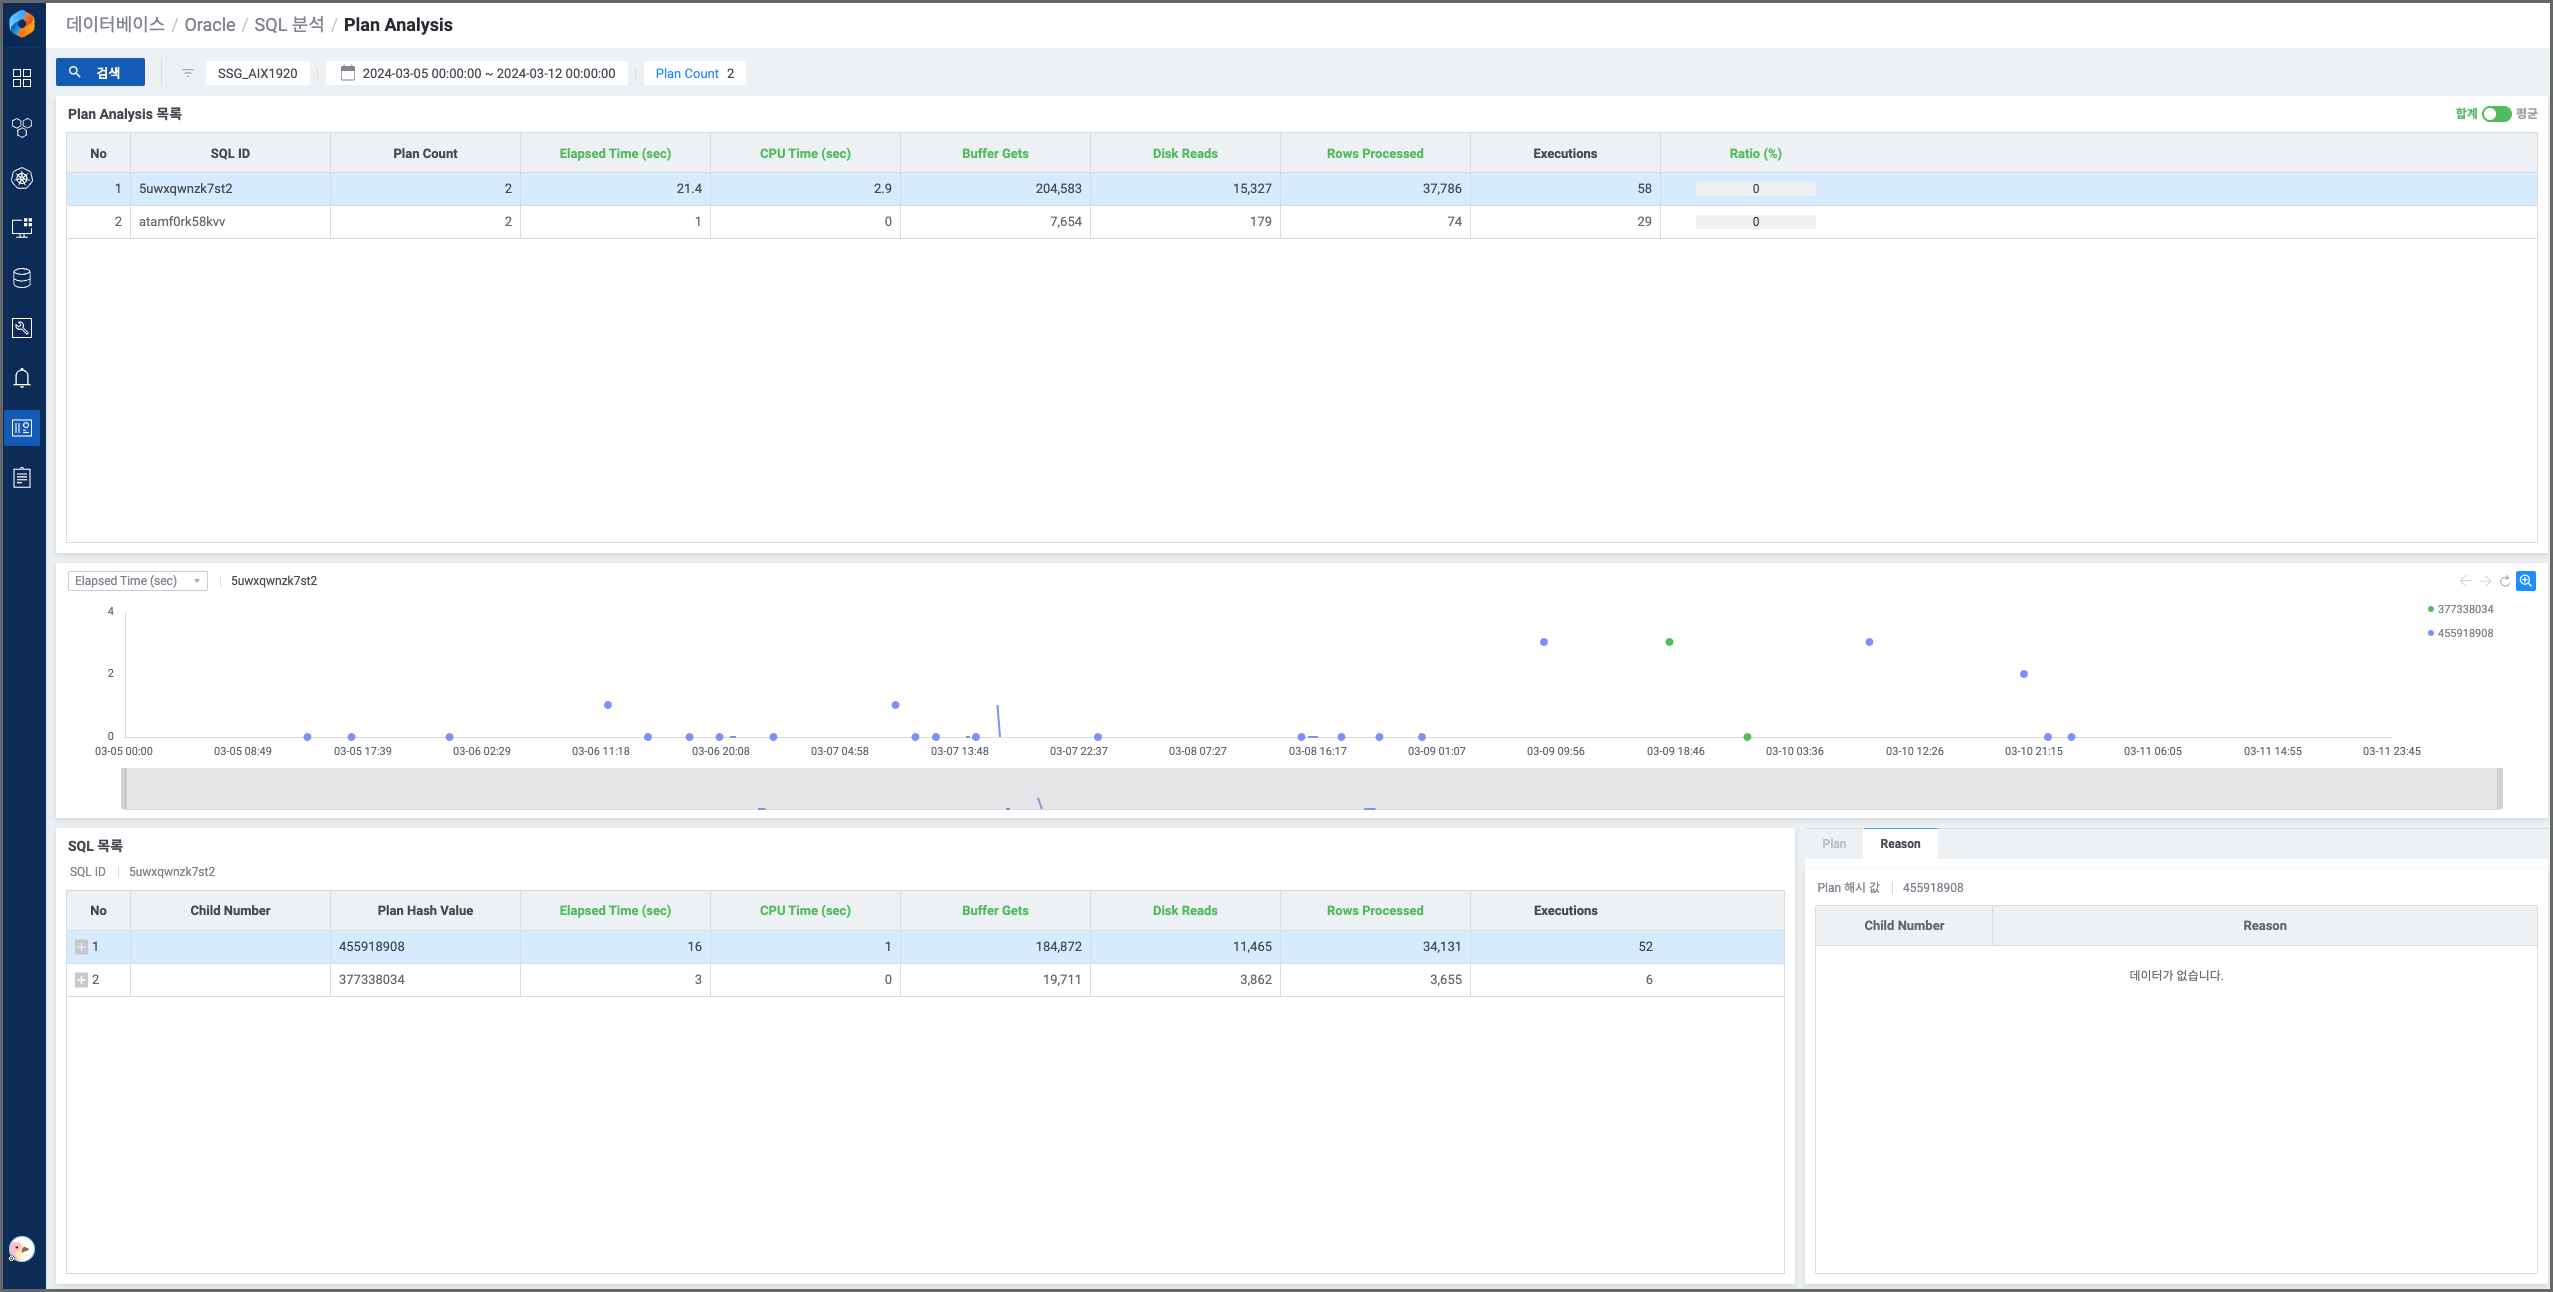Open the Kubernetes helm sidebar icon
This screenshot has height=1292, width=2553.
point(22,178)
